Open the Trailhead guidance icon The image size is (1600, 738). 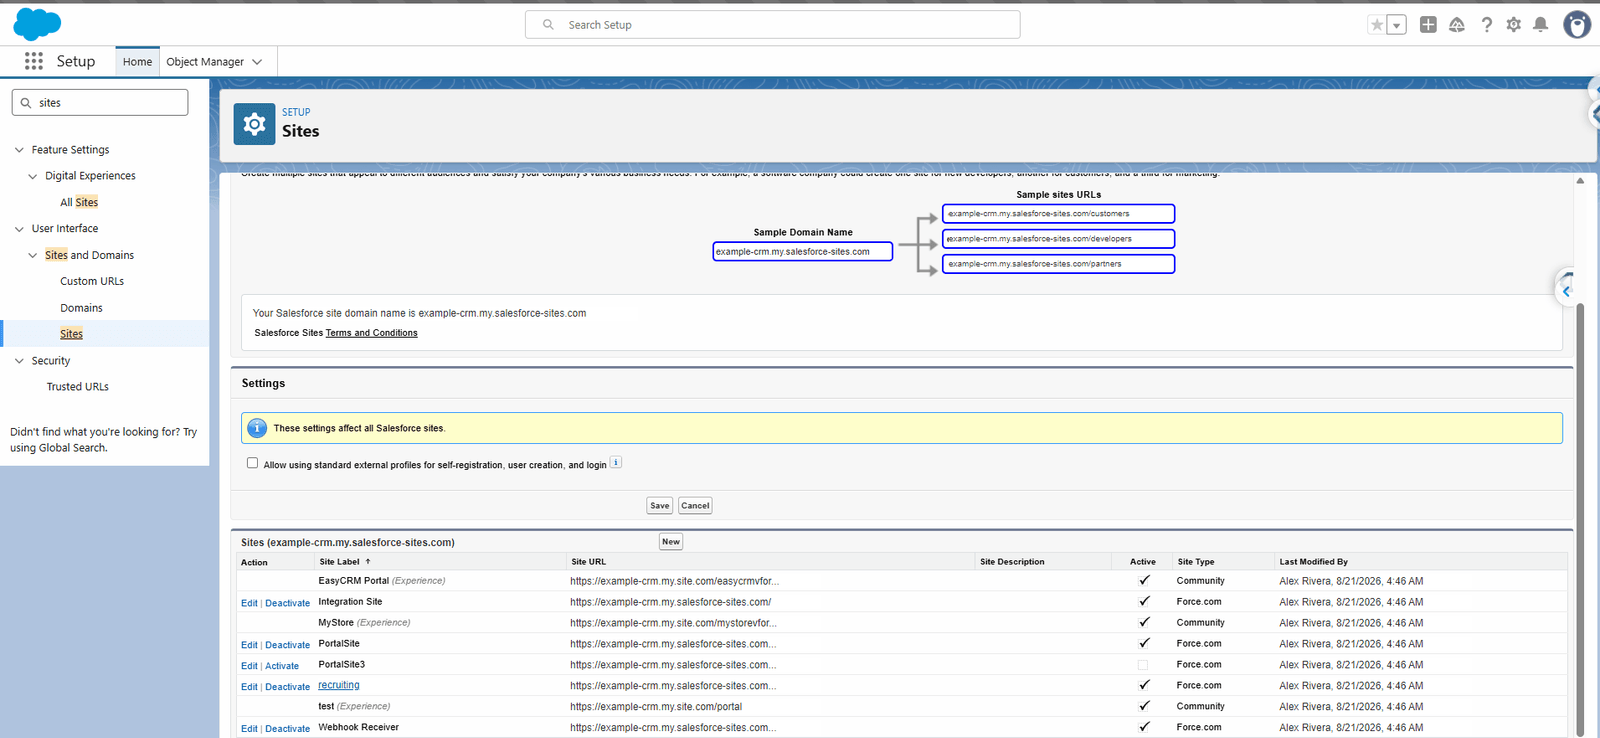click(x=1457, y=25)
